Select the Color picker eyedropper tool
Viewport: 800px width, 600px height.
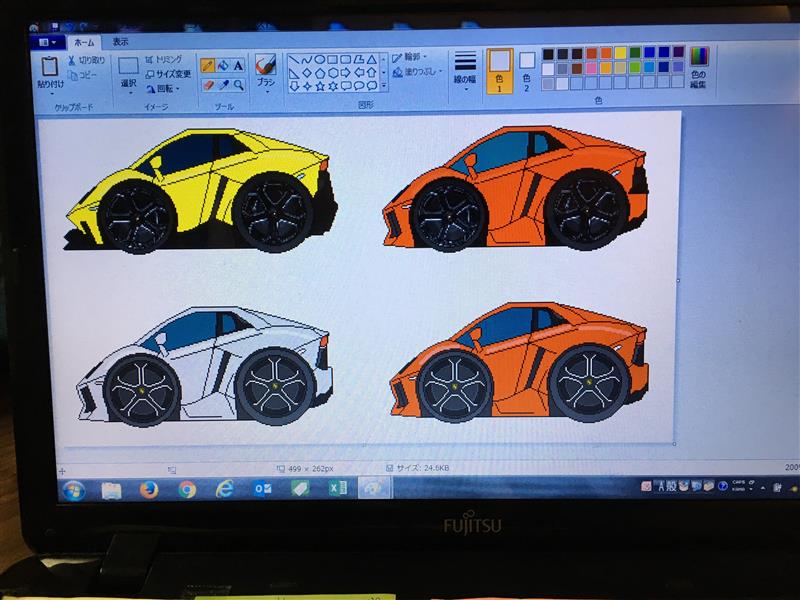[223, 85]
